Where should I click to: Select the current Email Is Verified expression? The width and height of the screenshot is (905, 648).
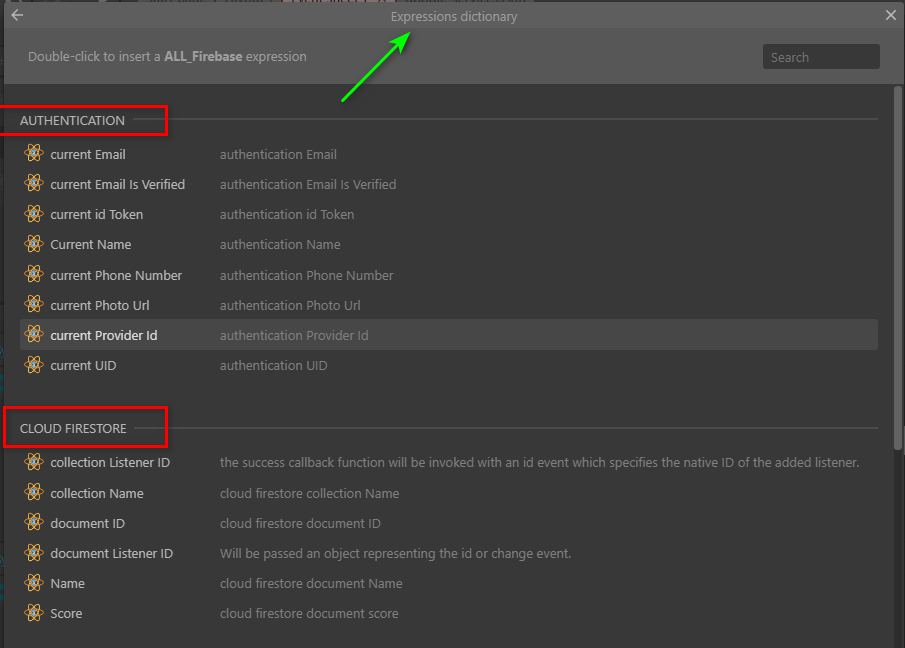point(117,184)
